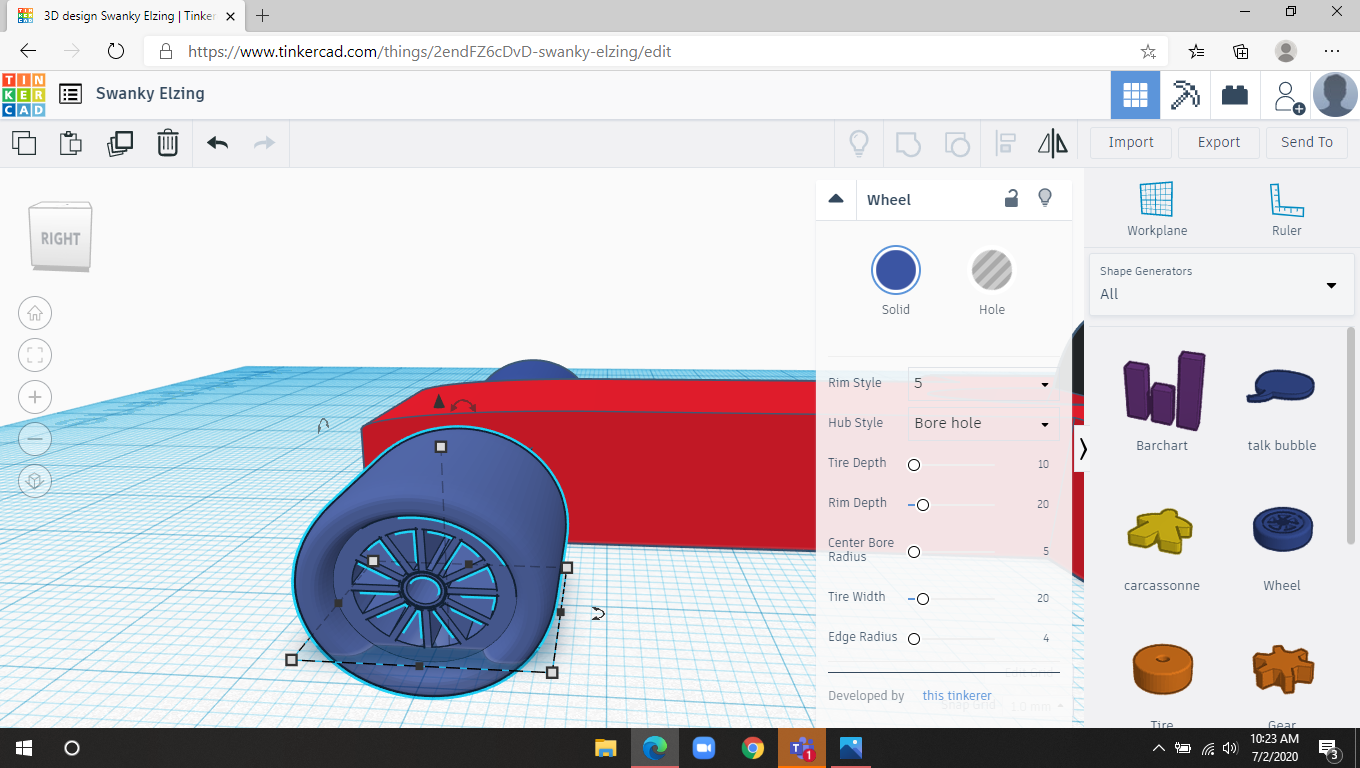Open the design list menu icon
Screen dimensions: 1360x768
pos(70,94)
